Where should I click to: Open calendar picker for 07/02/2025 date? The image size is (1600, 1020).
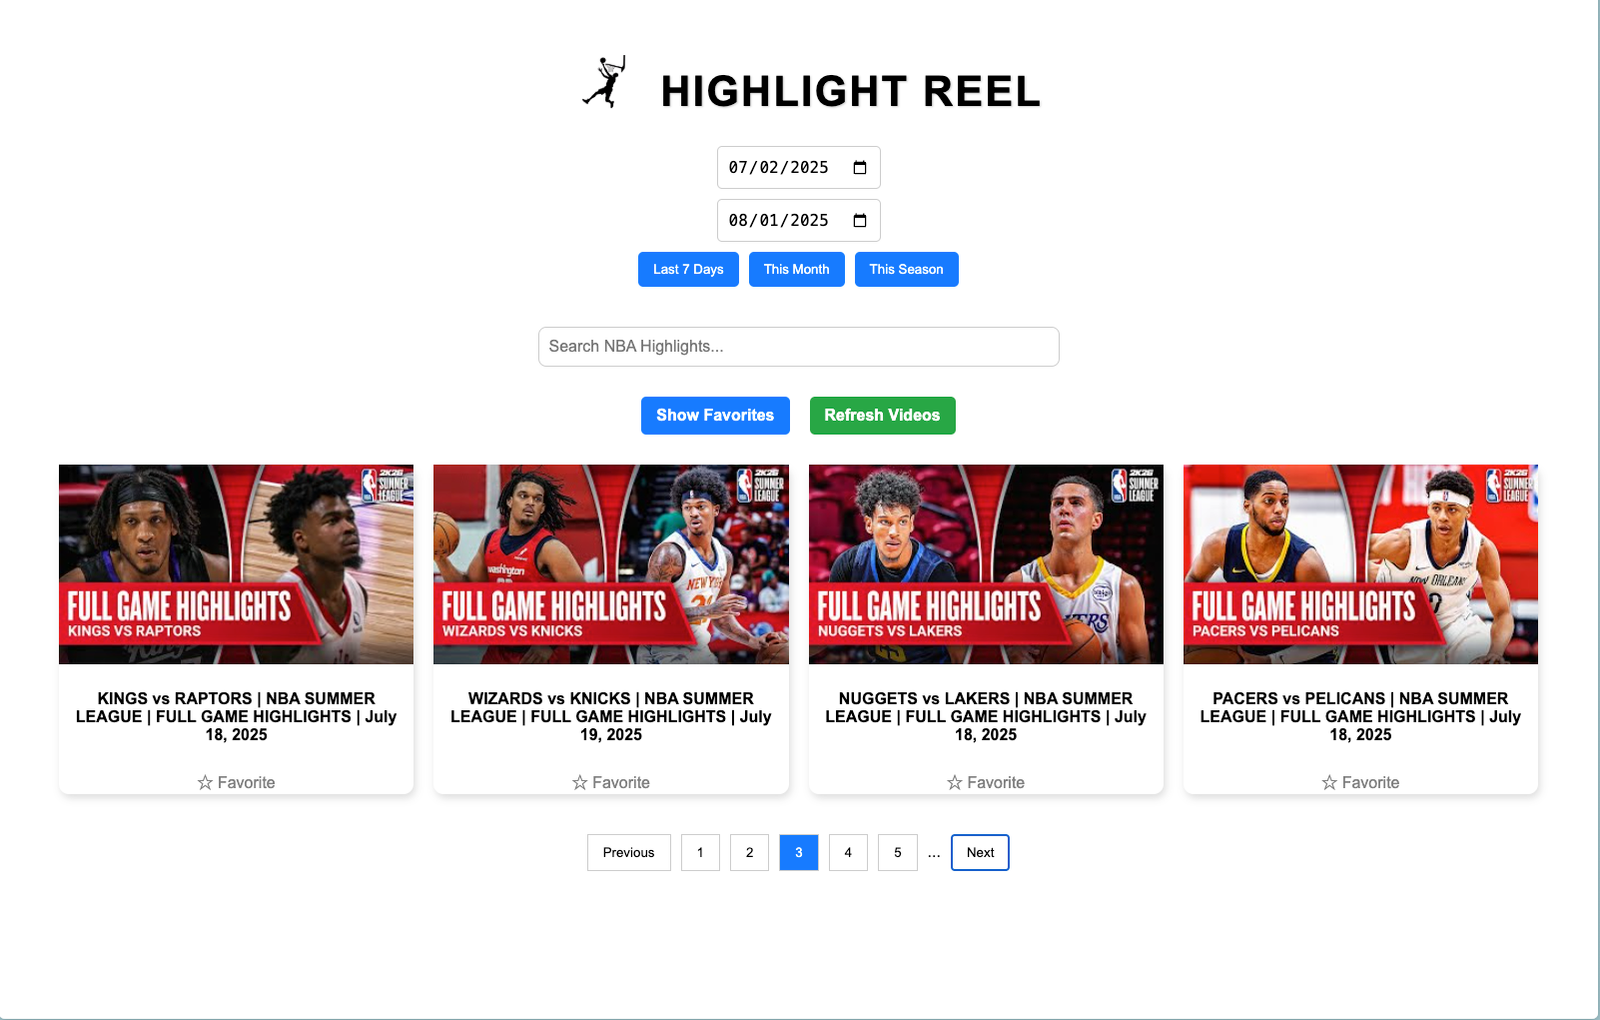click(859, 168)
